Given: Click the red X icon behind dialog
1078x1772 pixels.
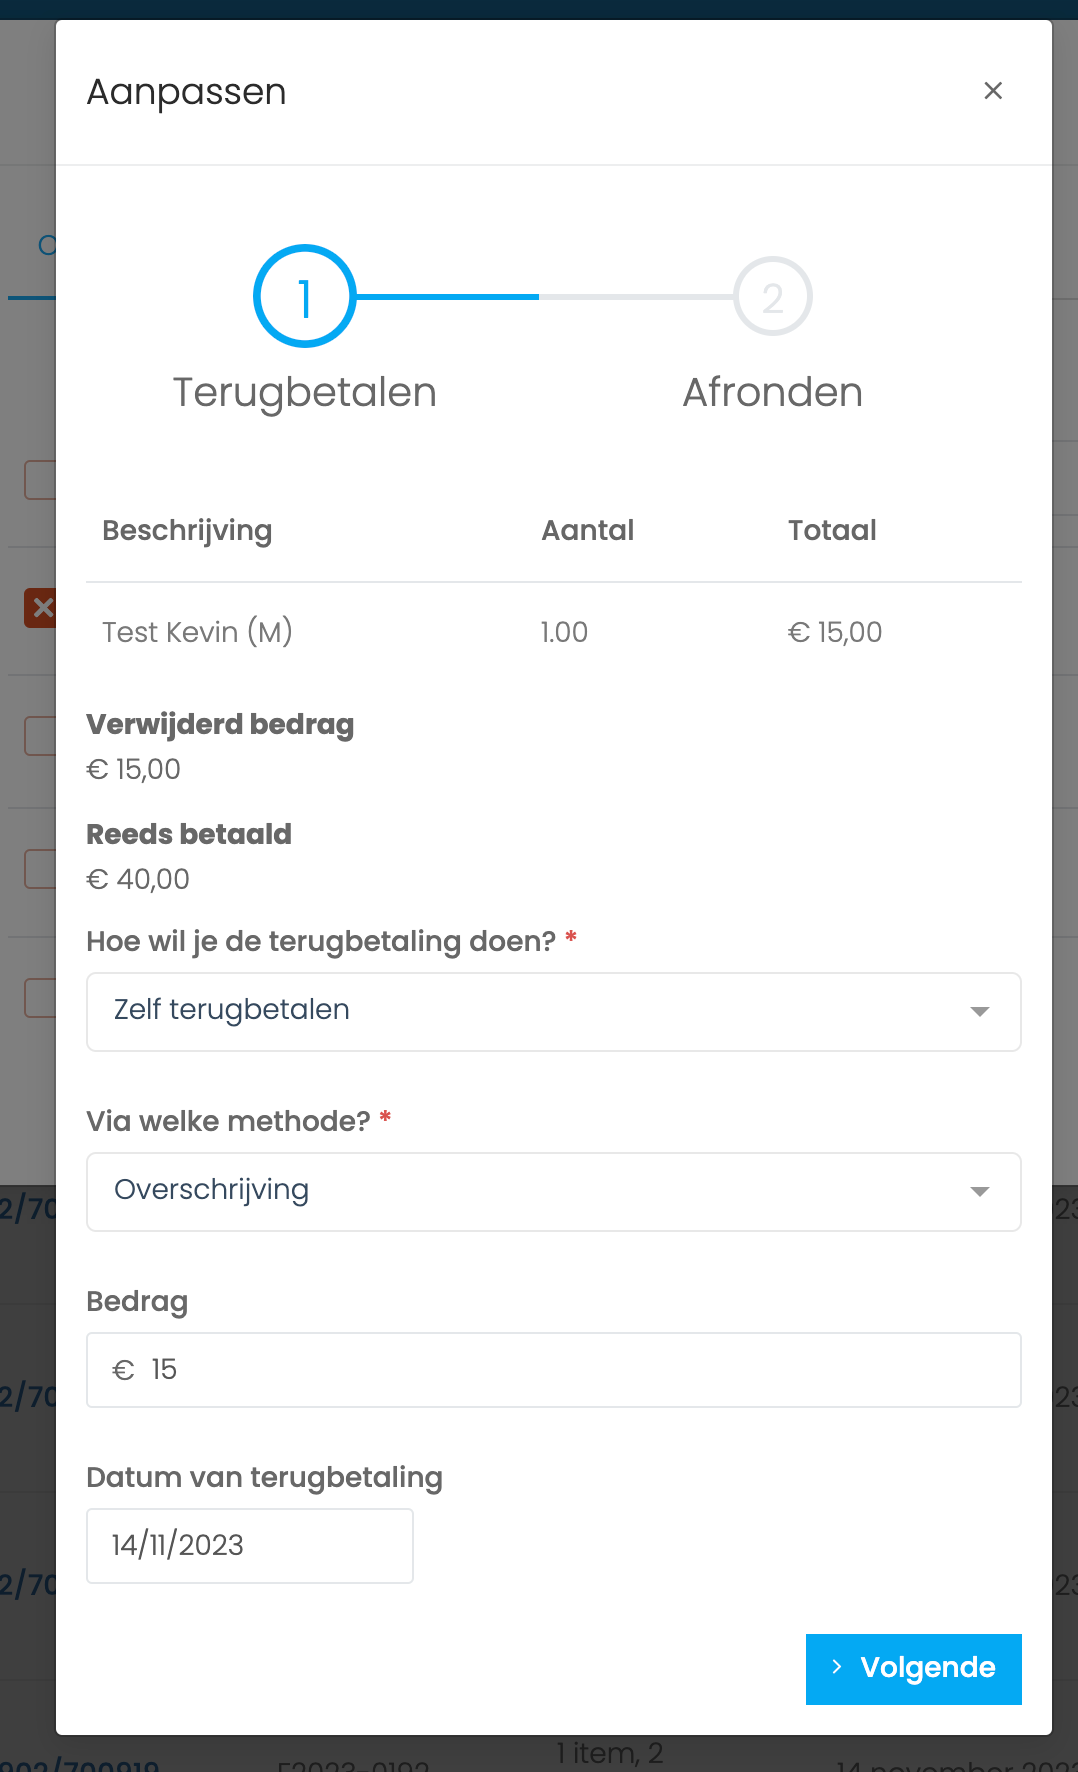Looking at the screenshot, I should click(x=40, y=607).
